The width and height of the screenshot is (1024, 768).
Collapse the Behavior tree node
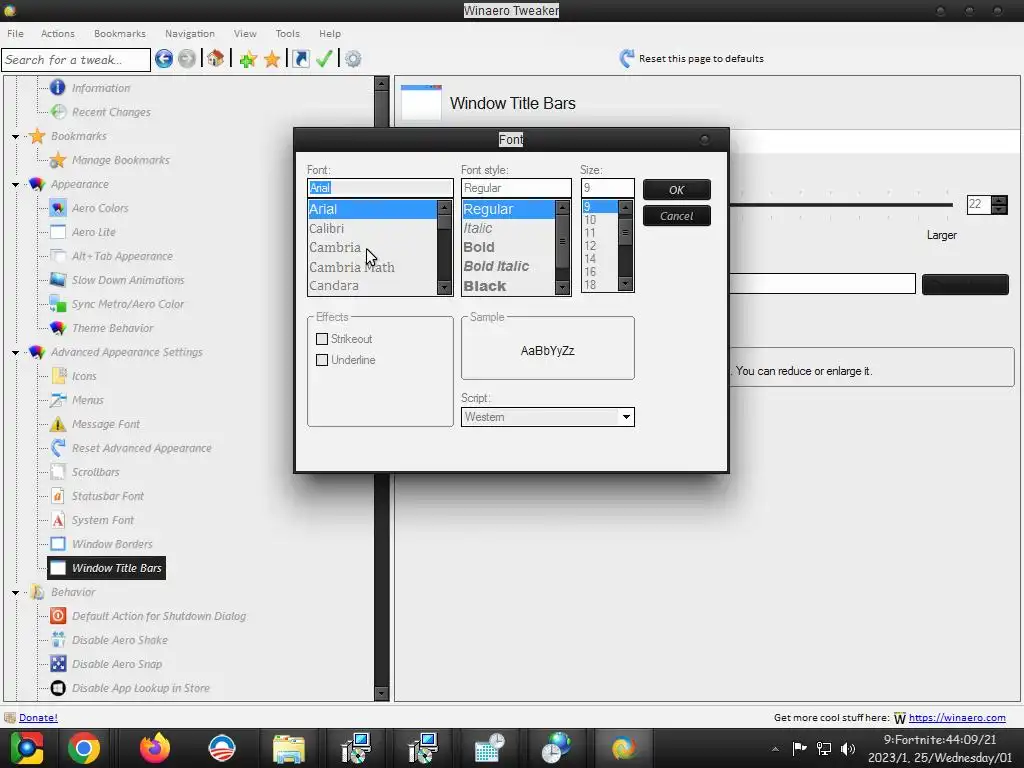click(15, 592)
